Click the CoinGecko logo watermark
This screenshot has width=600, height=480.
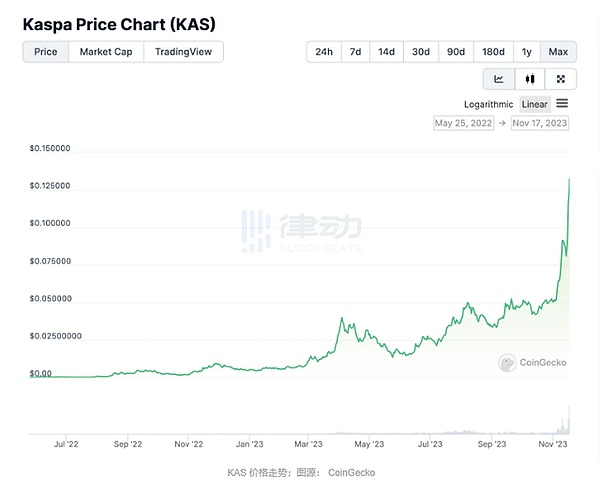[533, 362]
